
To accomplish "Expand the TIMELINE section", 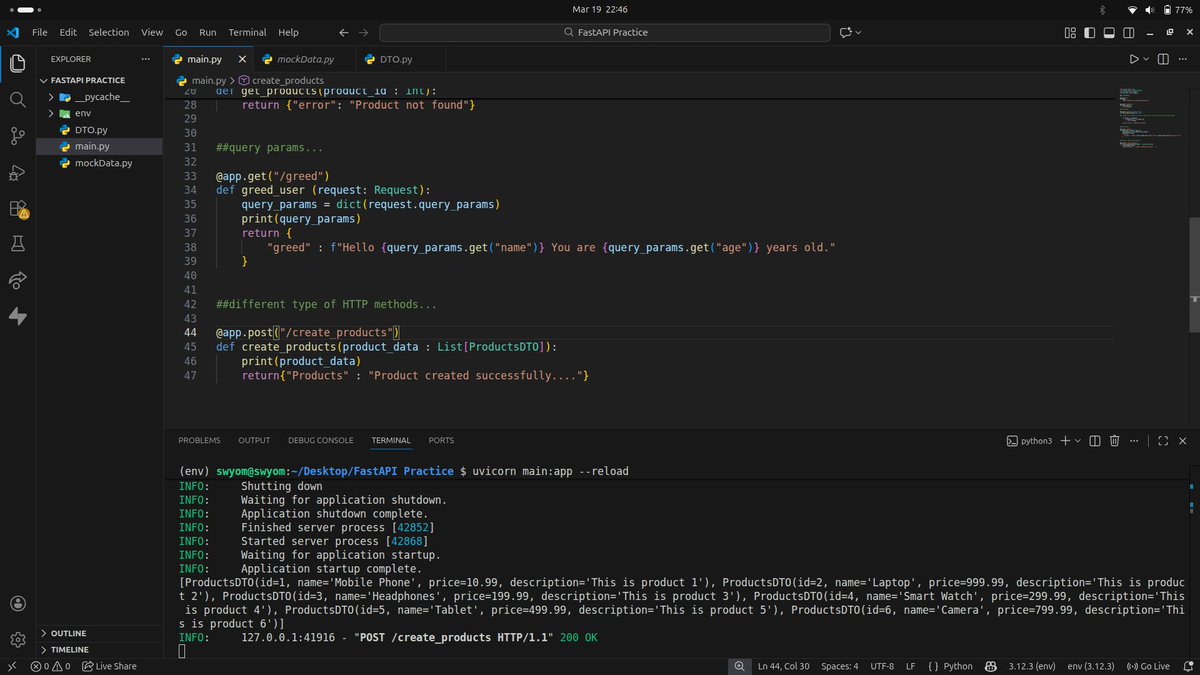I will coord(99,649).
